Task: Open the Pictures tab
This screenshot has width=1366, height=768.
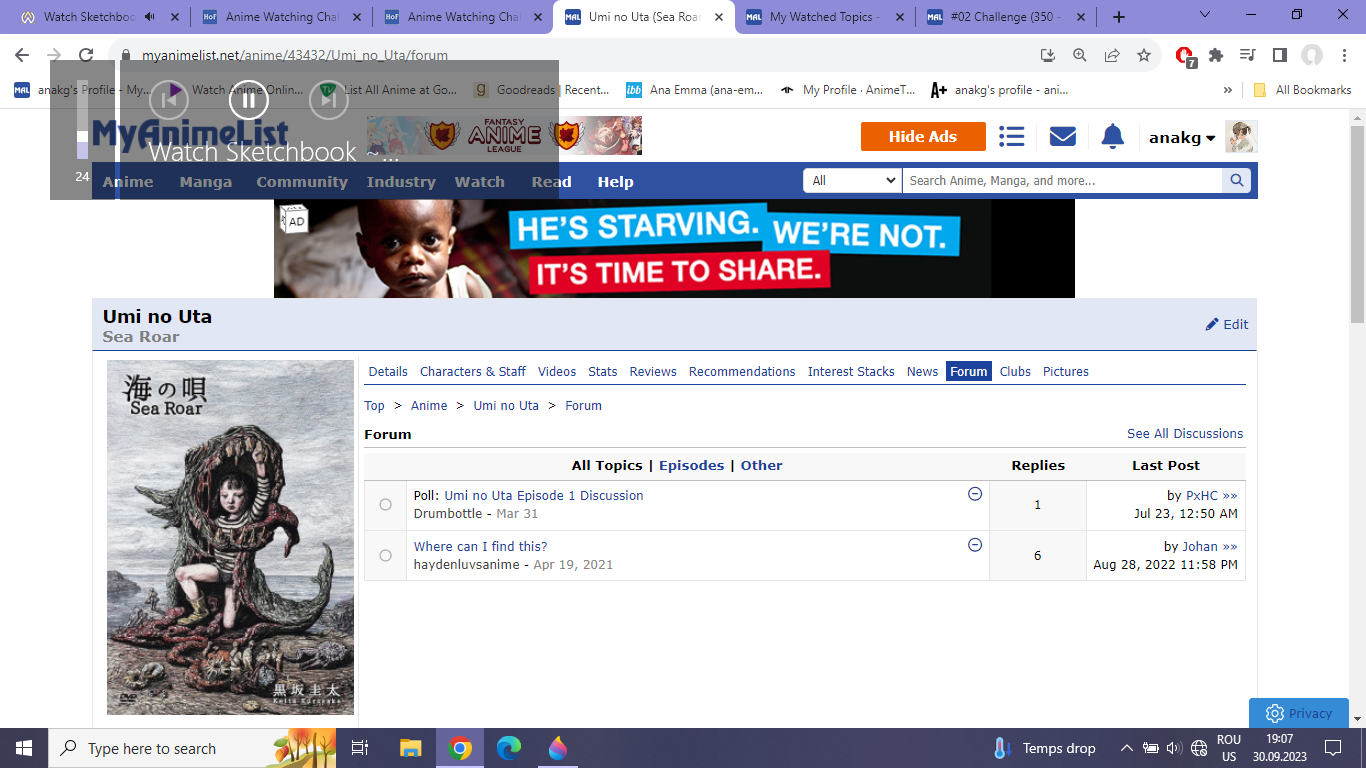Action: coord(1066,372)
